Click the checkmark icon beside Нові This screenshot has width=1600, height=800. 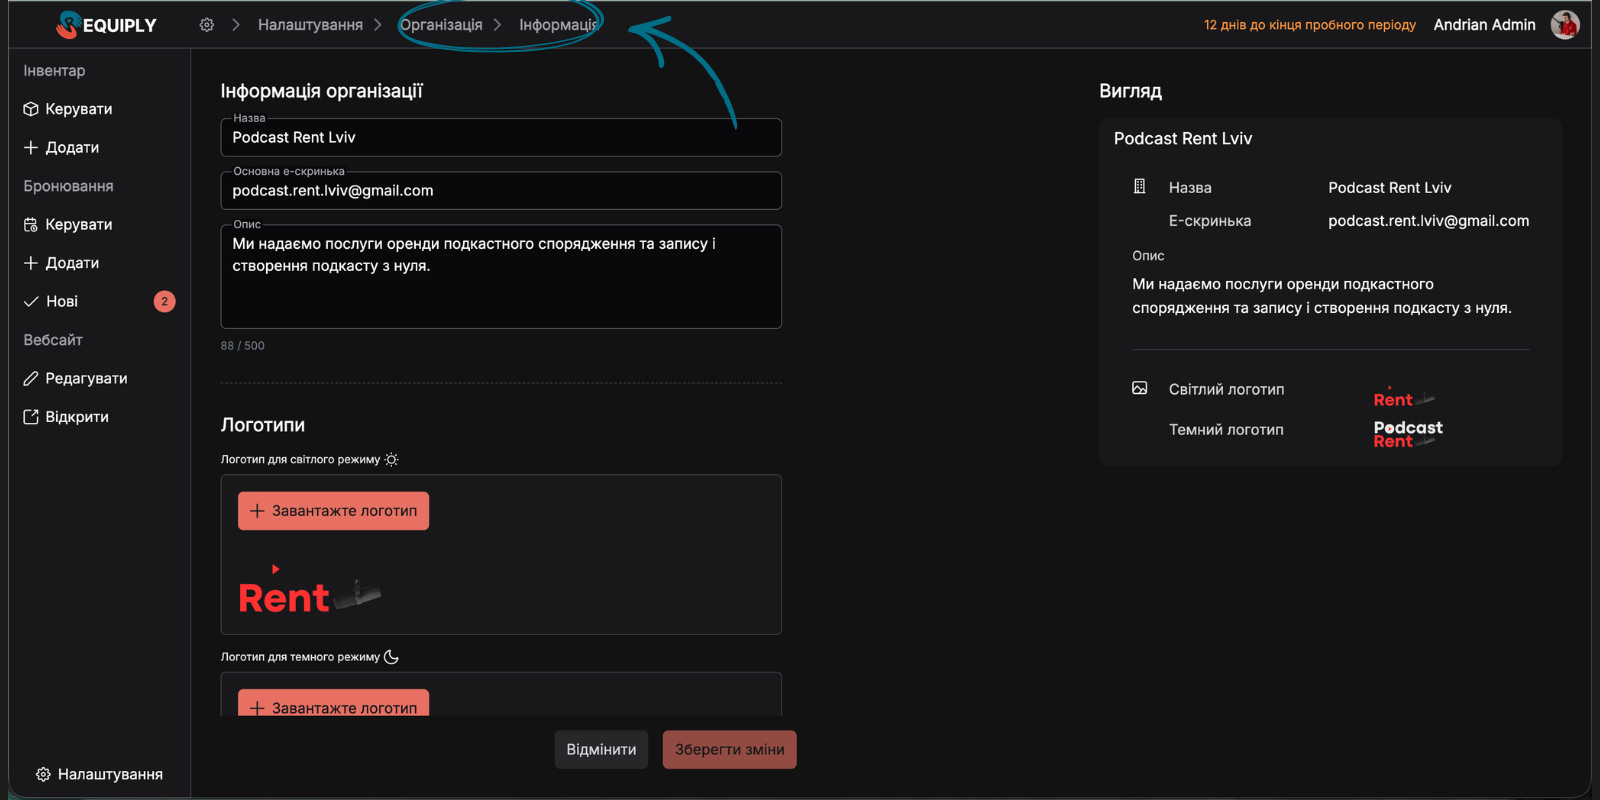[31, 301]
